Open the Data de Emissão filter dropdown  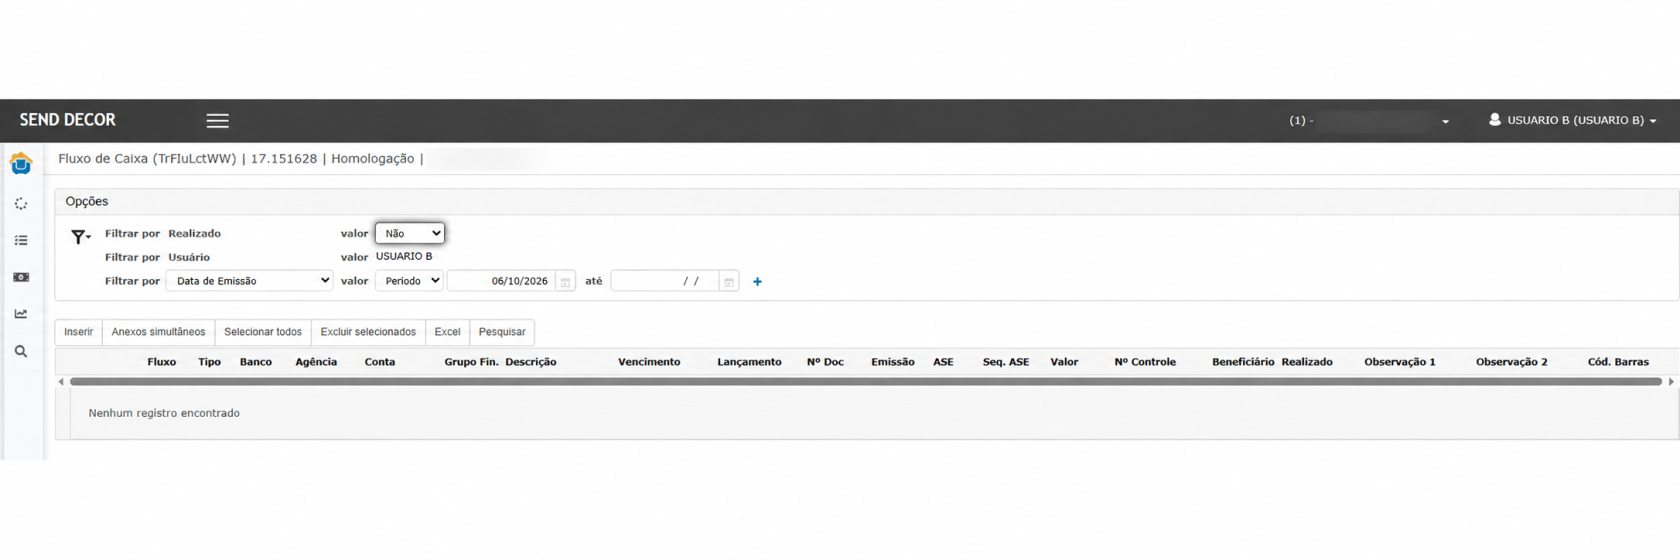249,281
